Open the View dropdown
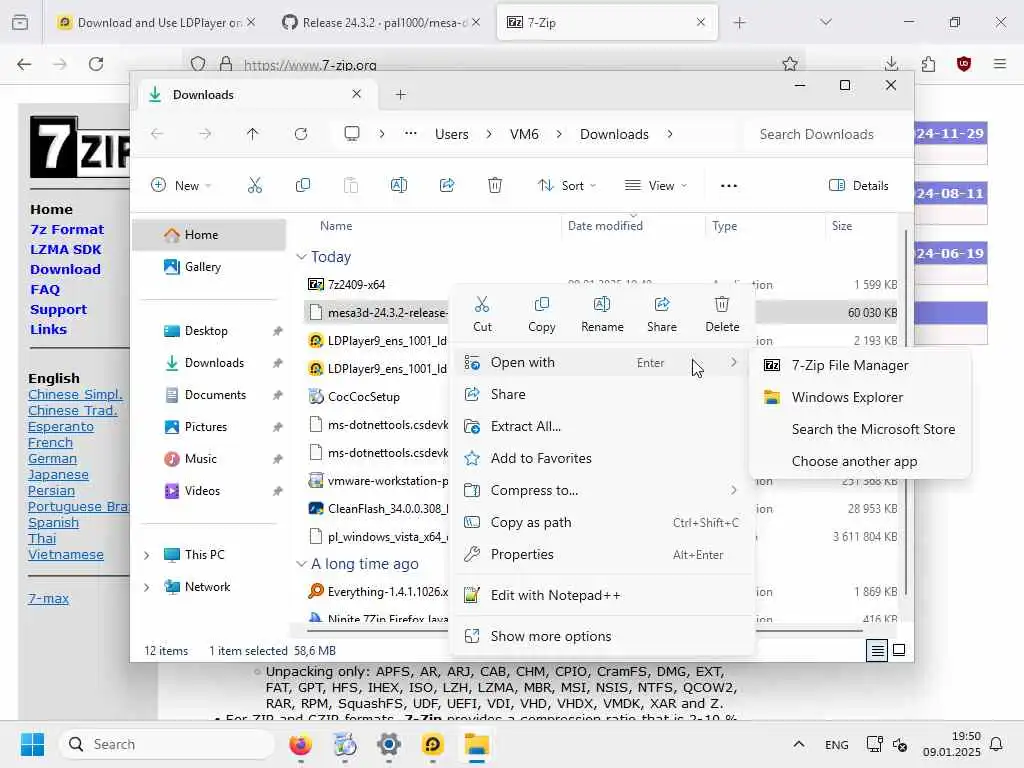Screen dimensions: 1024x768 click(x=656, y=185)
